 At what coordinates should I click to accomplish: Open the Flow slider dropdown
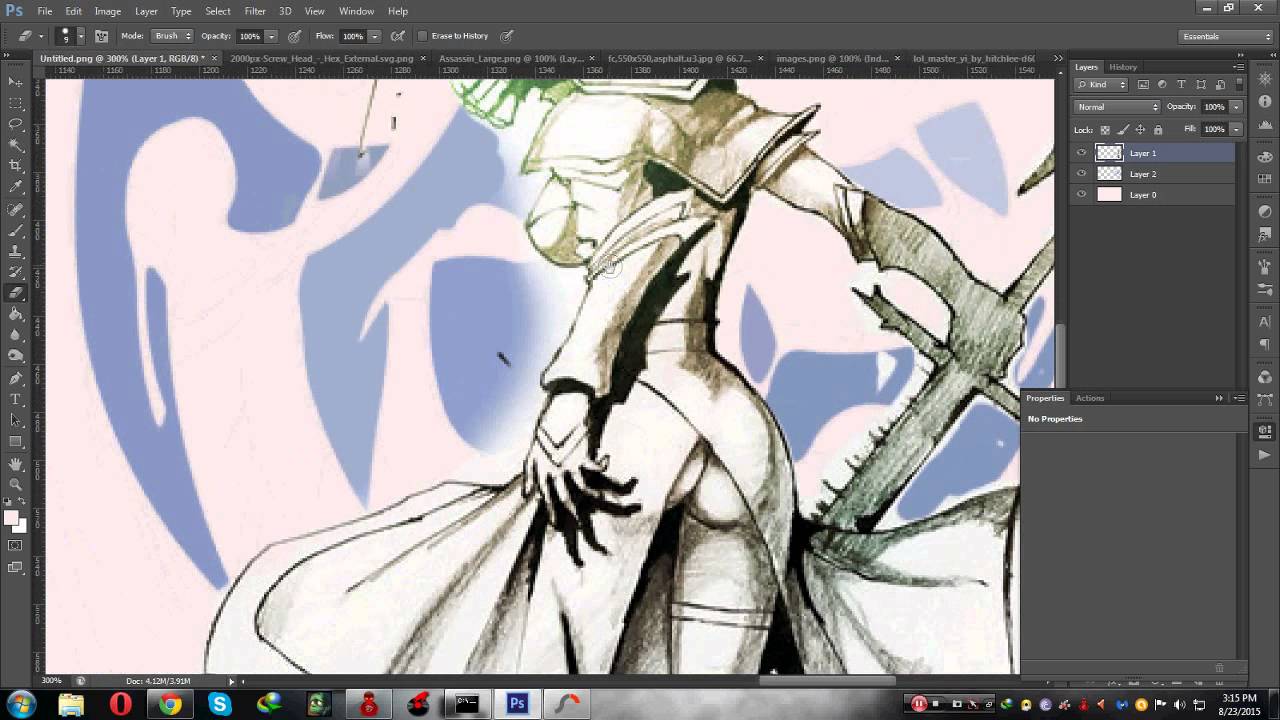[x=374, y=36]
